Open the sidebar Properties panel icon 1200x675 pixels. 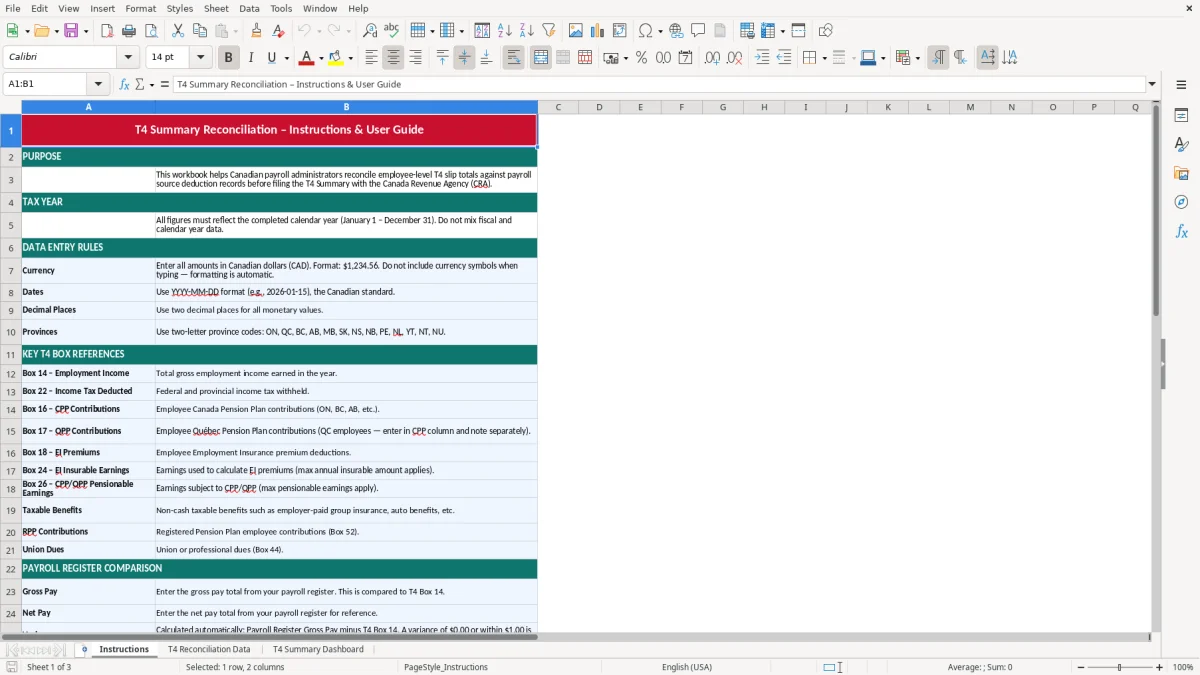(1181, 116)
